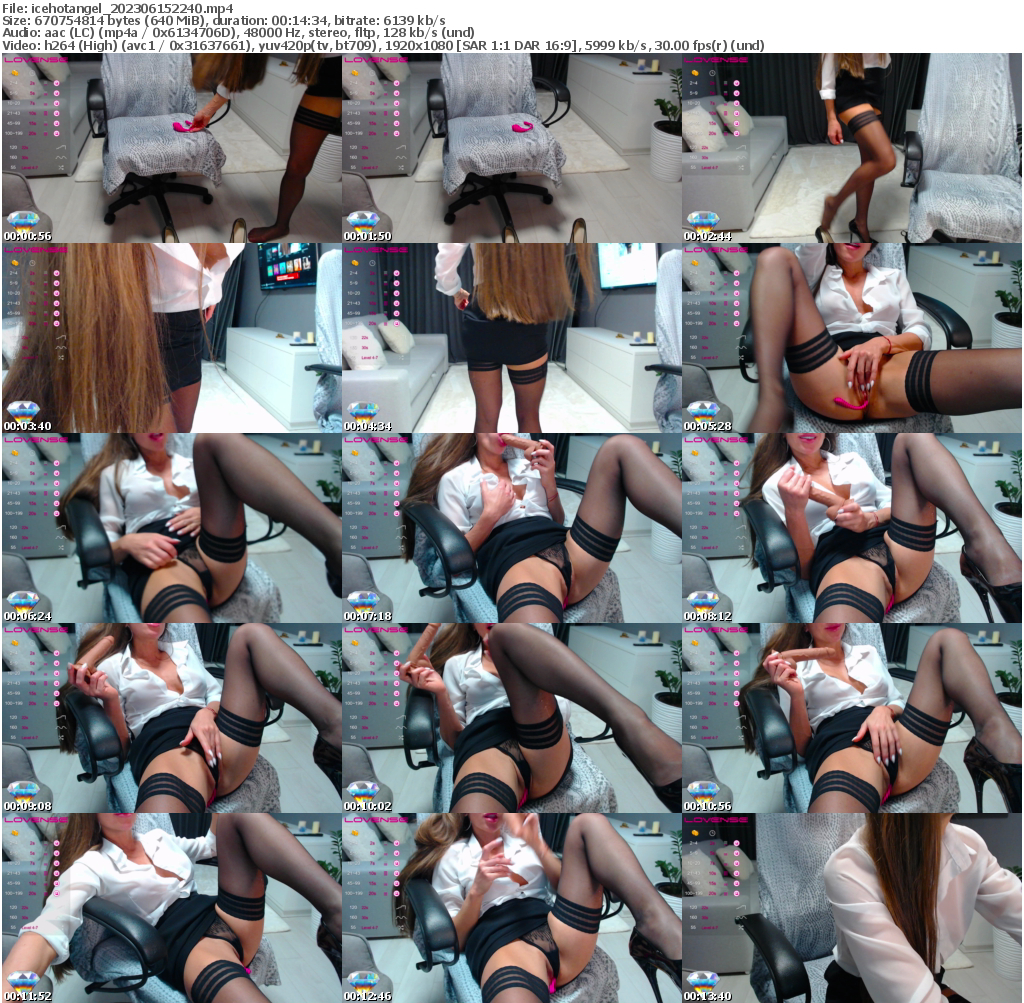Click the diamond icon above the 00:00:56 timestamp
Image resolution: width=1024 pixels, height=1003 pixels.
[x=24, y=220]
